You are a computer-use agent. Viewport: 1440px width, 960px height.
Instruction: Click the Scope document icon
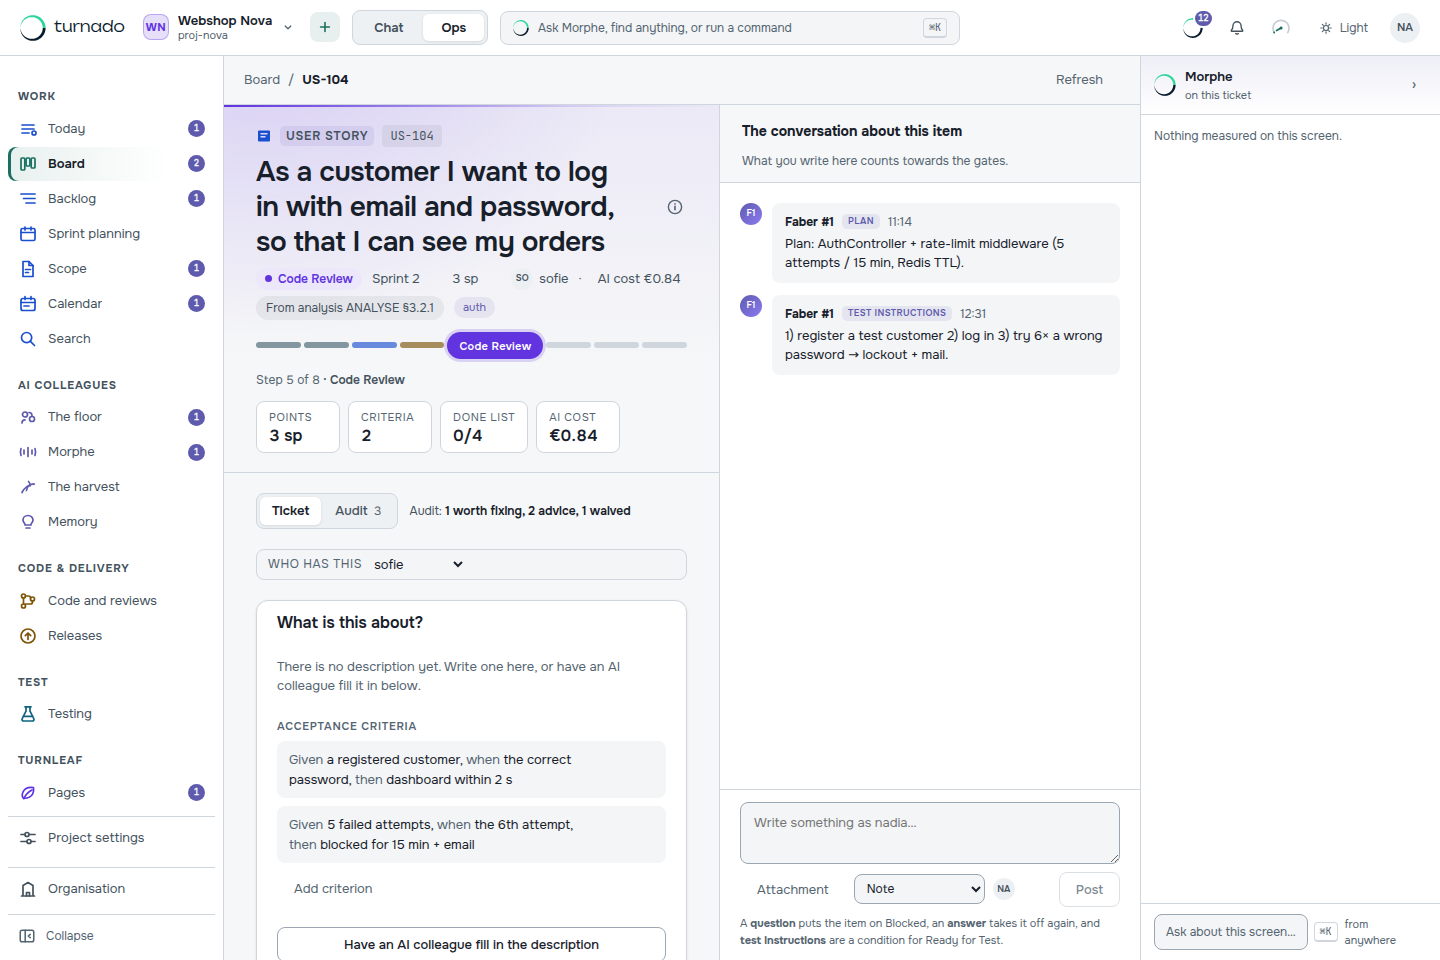pos(28,269)
